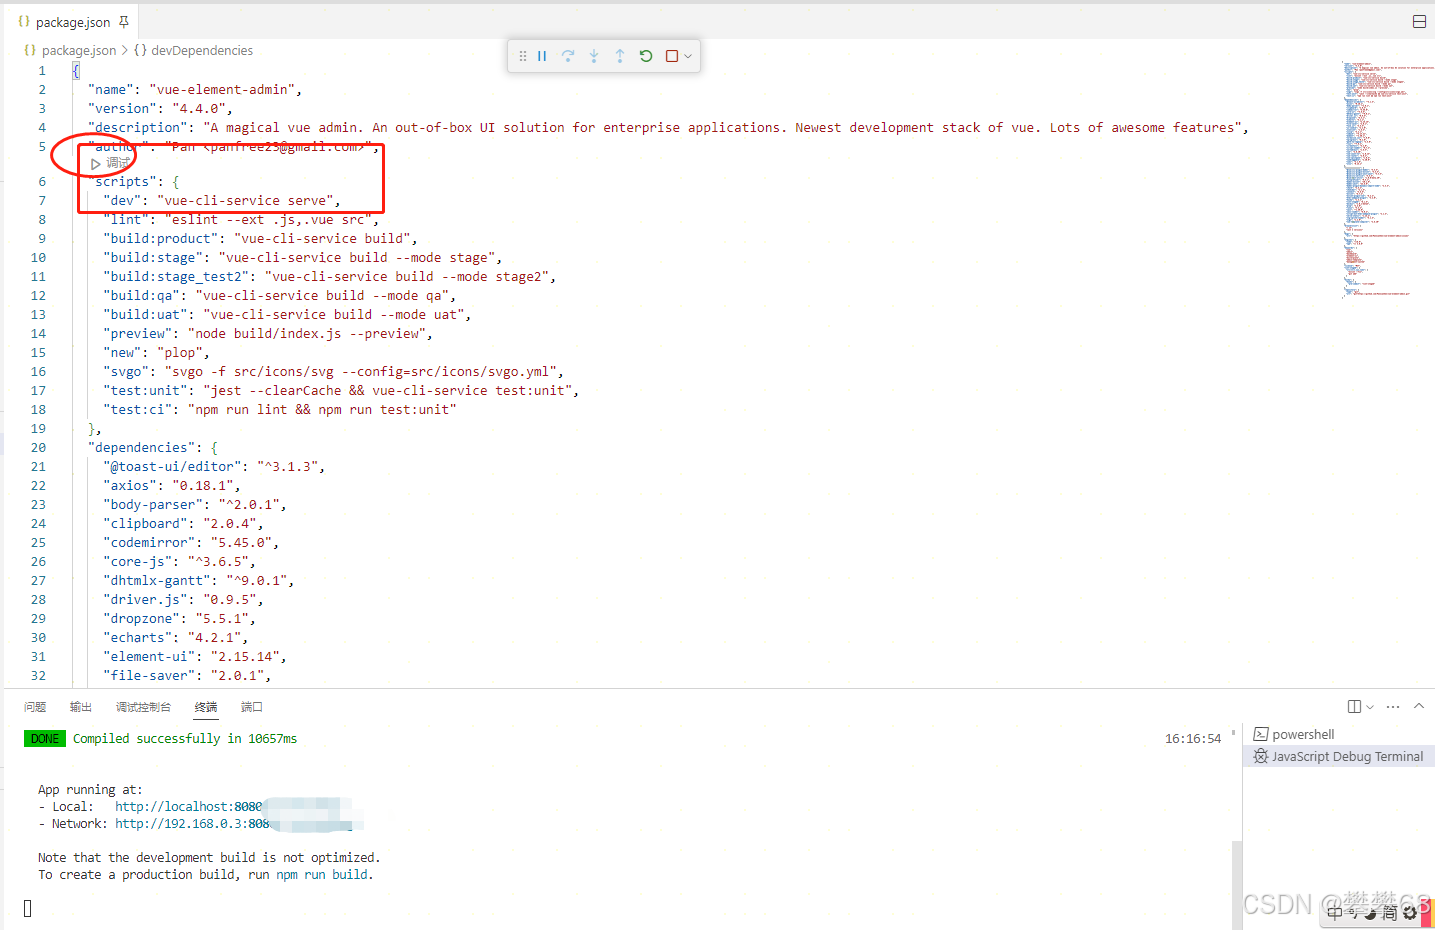Image resolution: width=1435 pixels, height=930 pixels.
Task: Open IME settings via the gear icon
Action: tap(1409, 912)
